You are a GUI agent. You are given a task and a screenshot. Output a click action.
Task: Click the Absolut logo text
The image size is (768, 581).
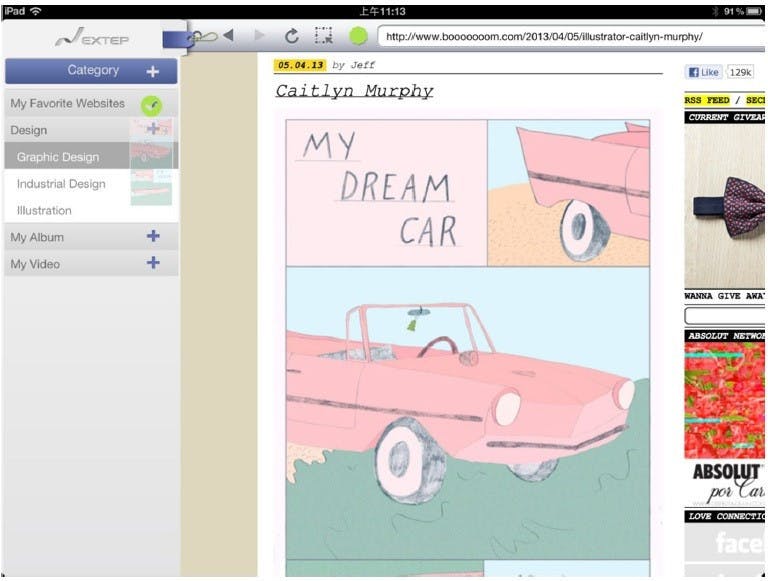coord(727,472)
